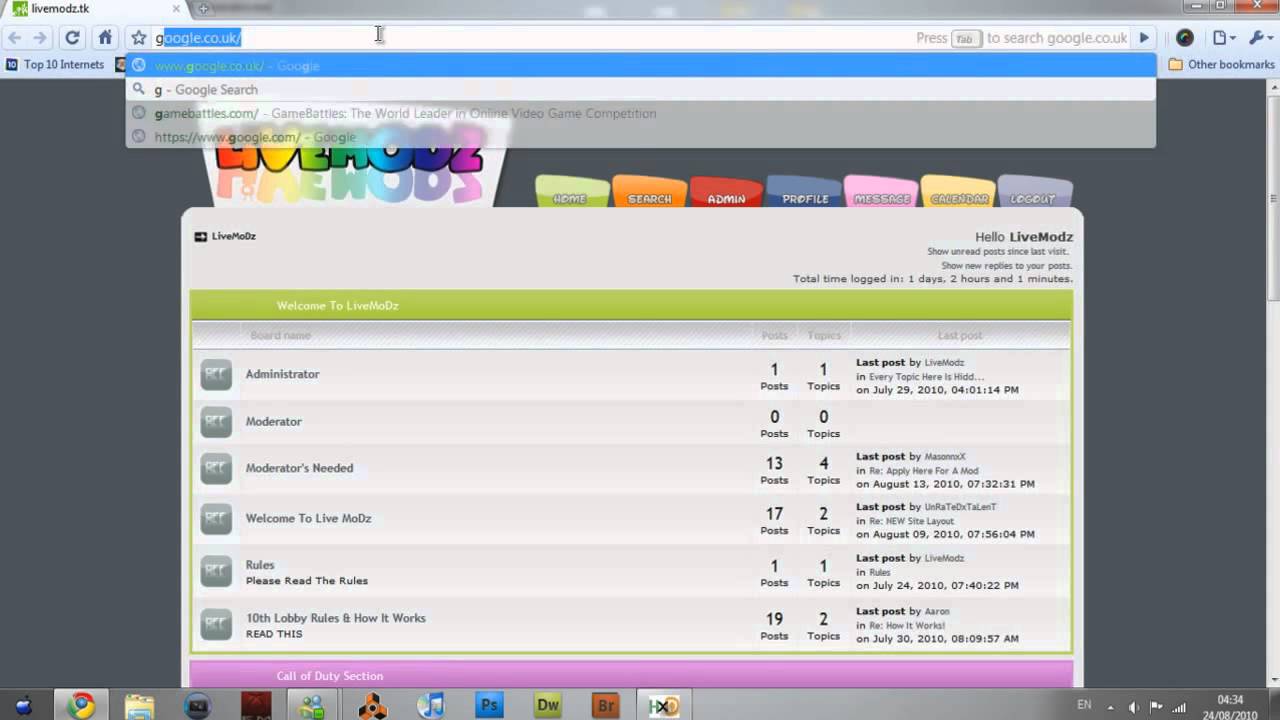Screen dimensions: 1280x720
Task: Show new replies to your posts
Action: tap(1006, 266)
